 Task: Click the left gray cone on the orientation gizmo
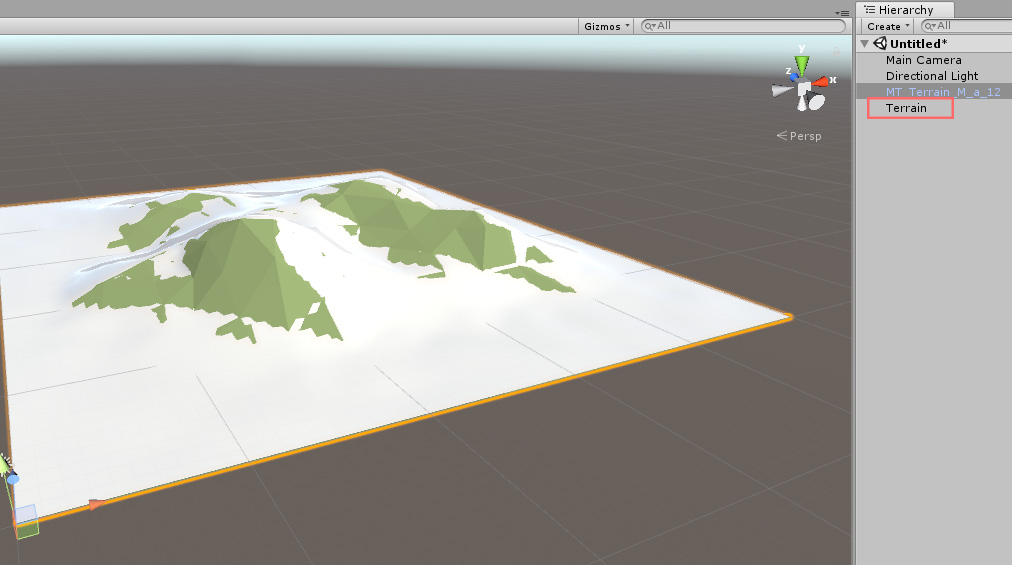pos(782,90)
